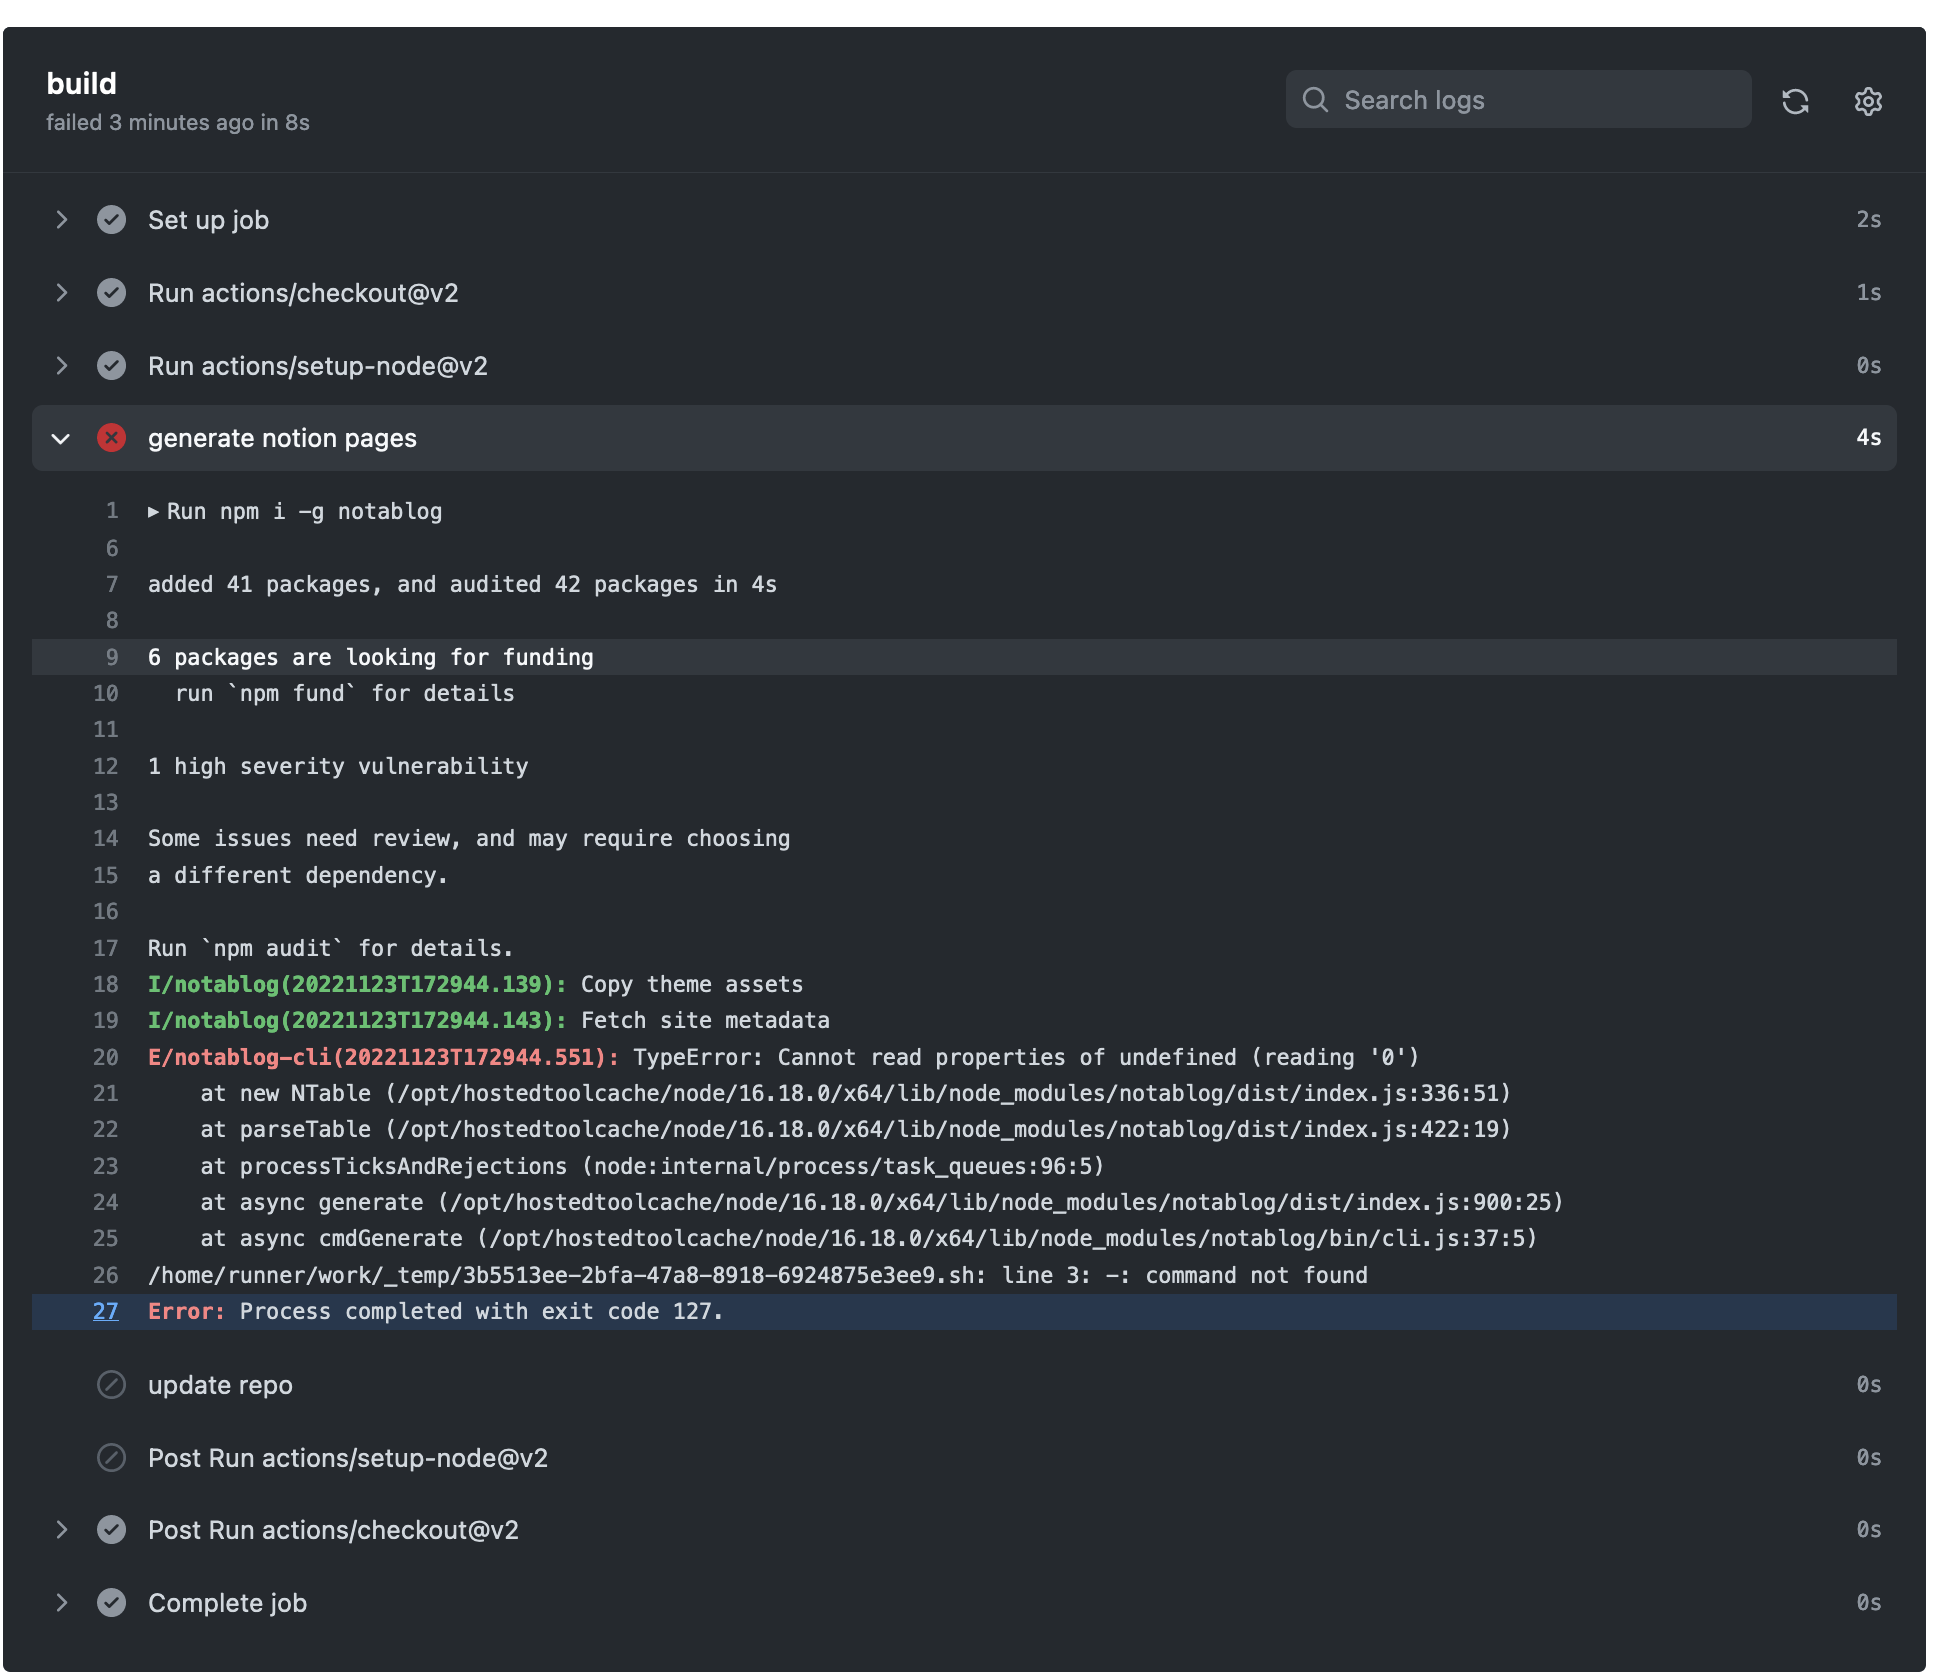Click inside the Search logs field
The image size is (1940, 1672).
coord(1500,100)
